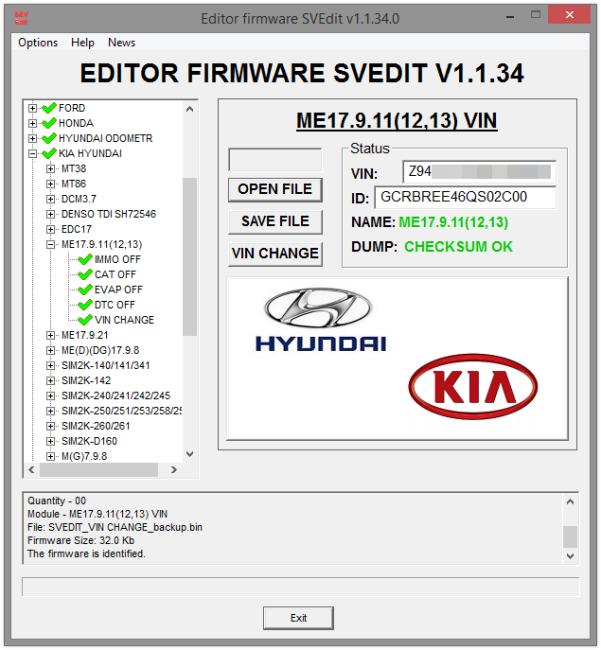The width and height of the screenshot is (601, 650).
Task: Expand the EDC17 node
Action: tap(51, 229)
